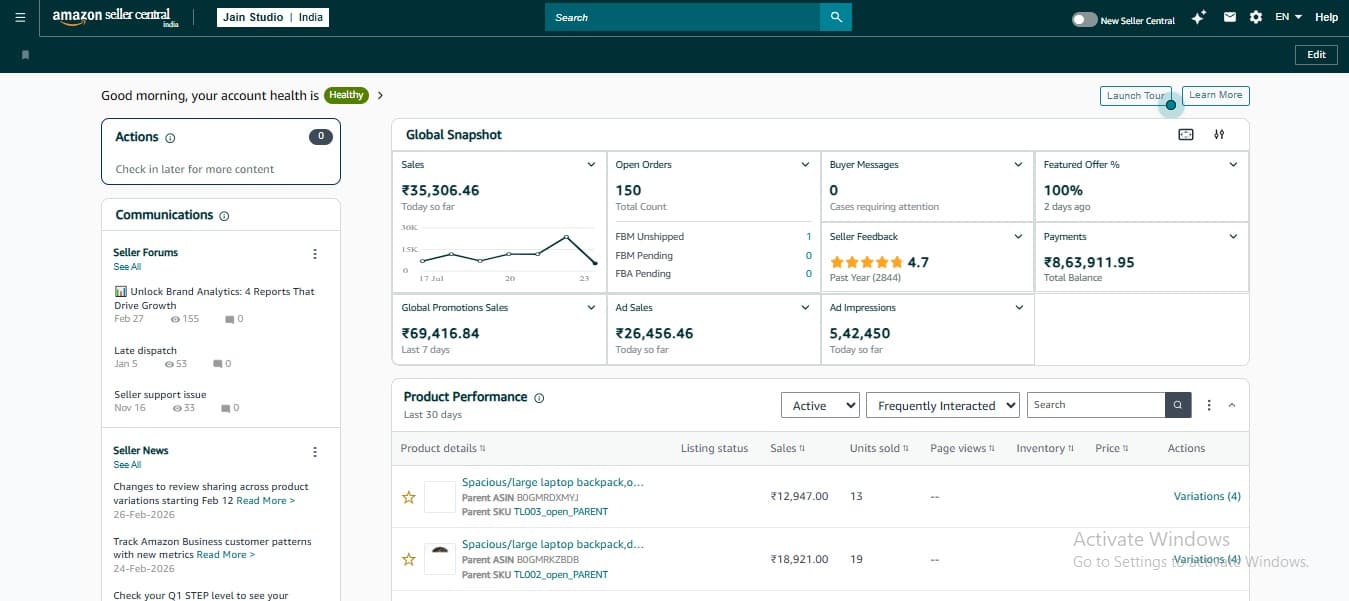
Task: Sort by Page views column
Action: click(963, 448)
